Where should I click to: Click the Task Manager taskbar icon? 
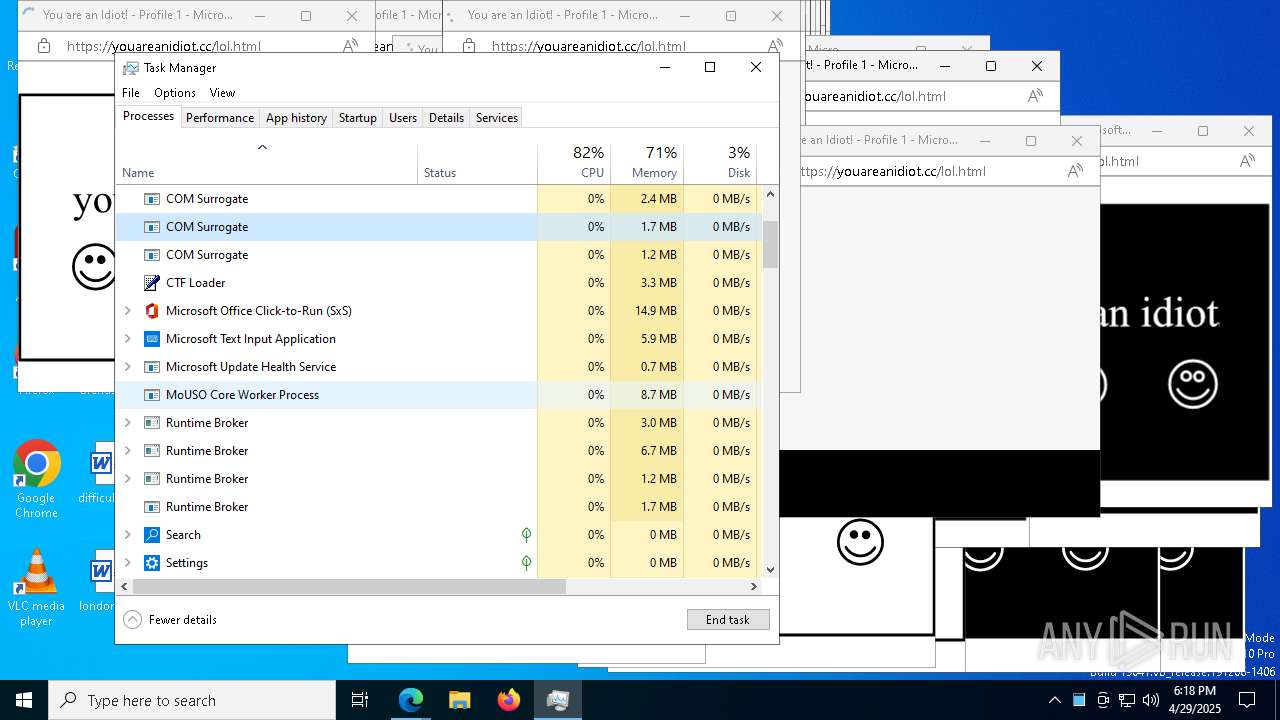(x=558, y=700)
